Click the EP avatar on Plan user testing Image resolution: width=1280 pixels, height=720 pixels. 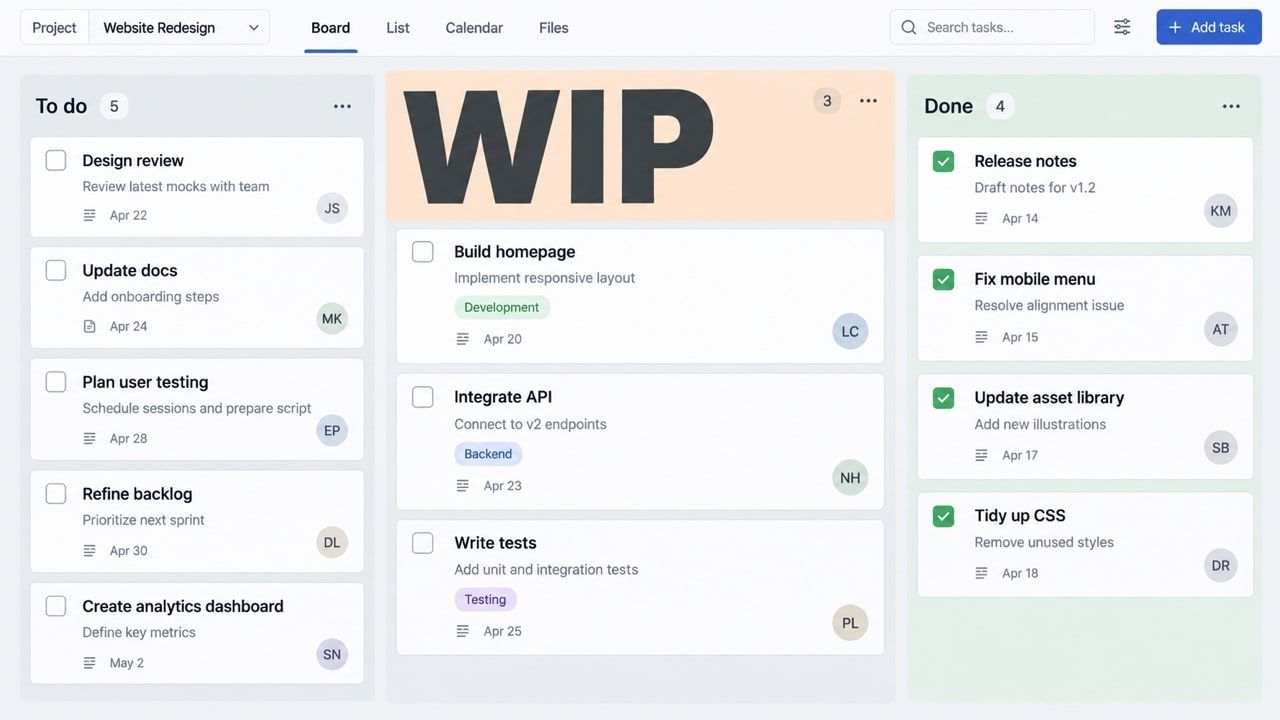(332, 431)
